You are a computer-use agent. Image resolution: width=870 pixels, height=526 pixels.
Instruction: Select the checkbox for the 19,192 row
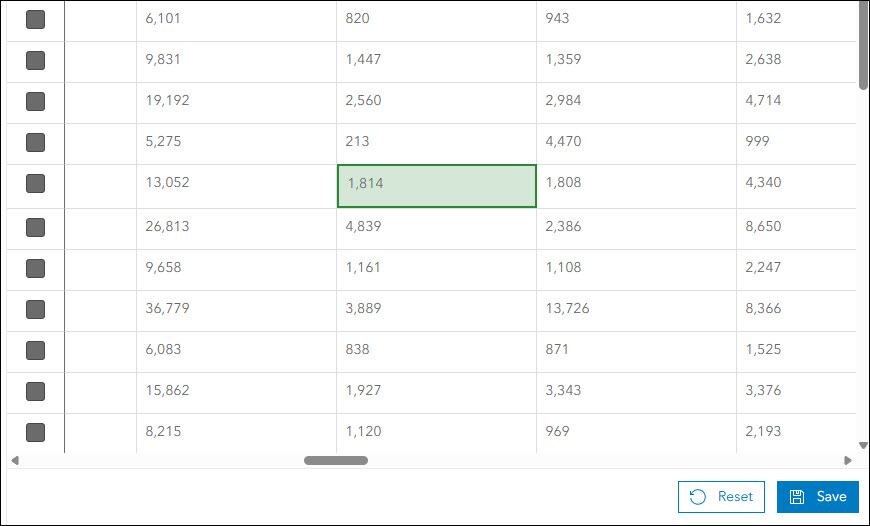(35, 101)
